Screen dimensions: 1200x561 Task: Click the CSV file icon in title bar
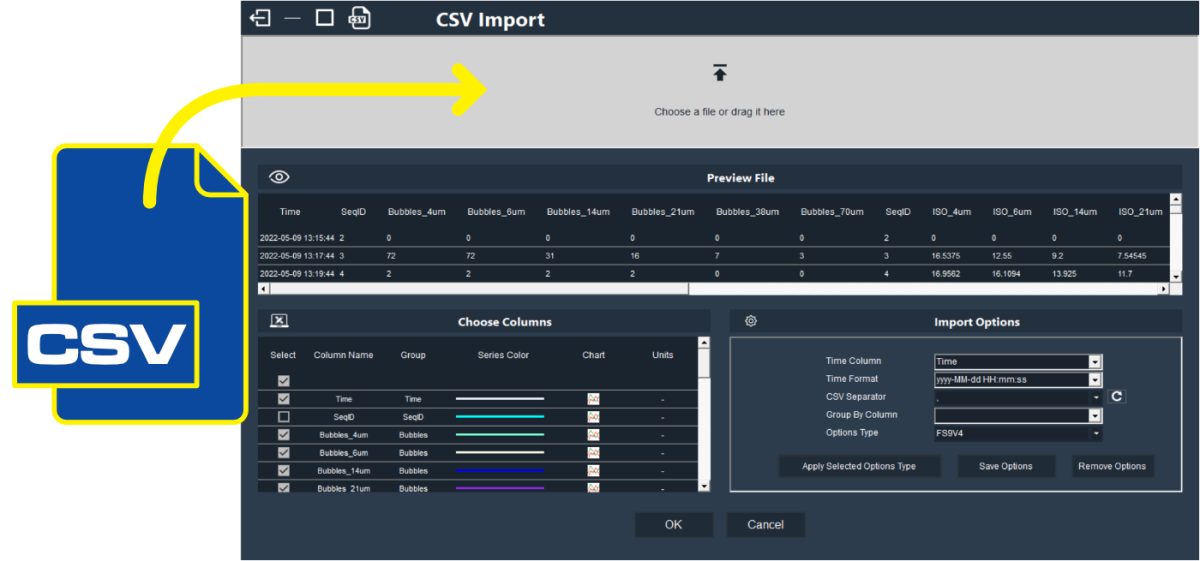coord(359,18)
